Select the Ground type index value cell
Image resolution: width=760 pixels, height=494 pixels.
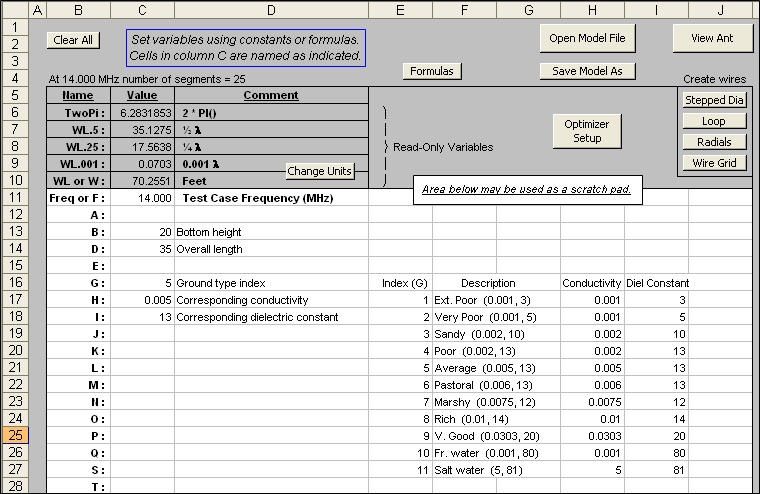142,283
